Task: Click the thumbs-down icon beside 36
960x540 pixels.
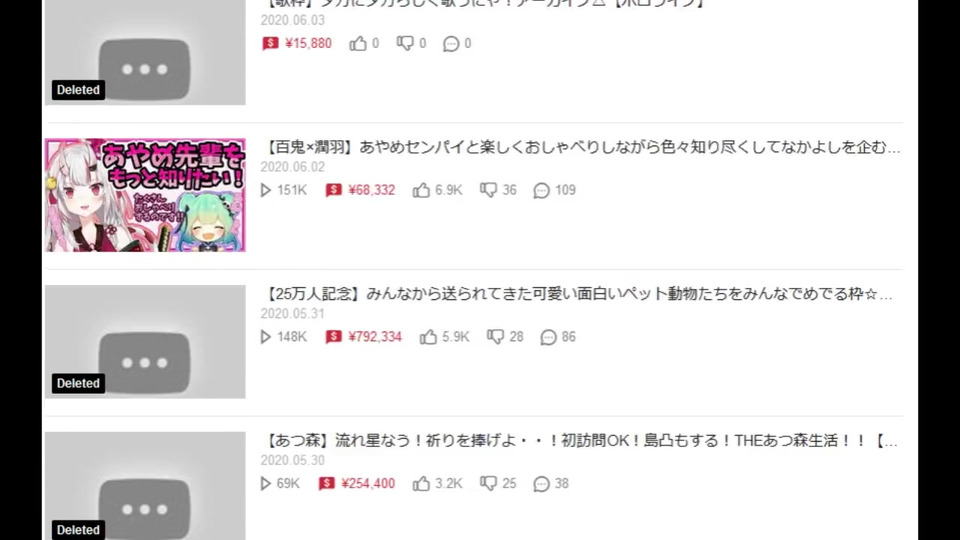Action: click(x=489, y=190)
